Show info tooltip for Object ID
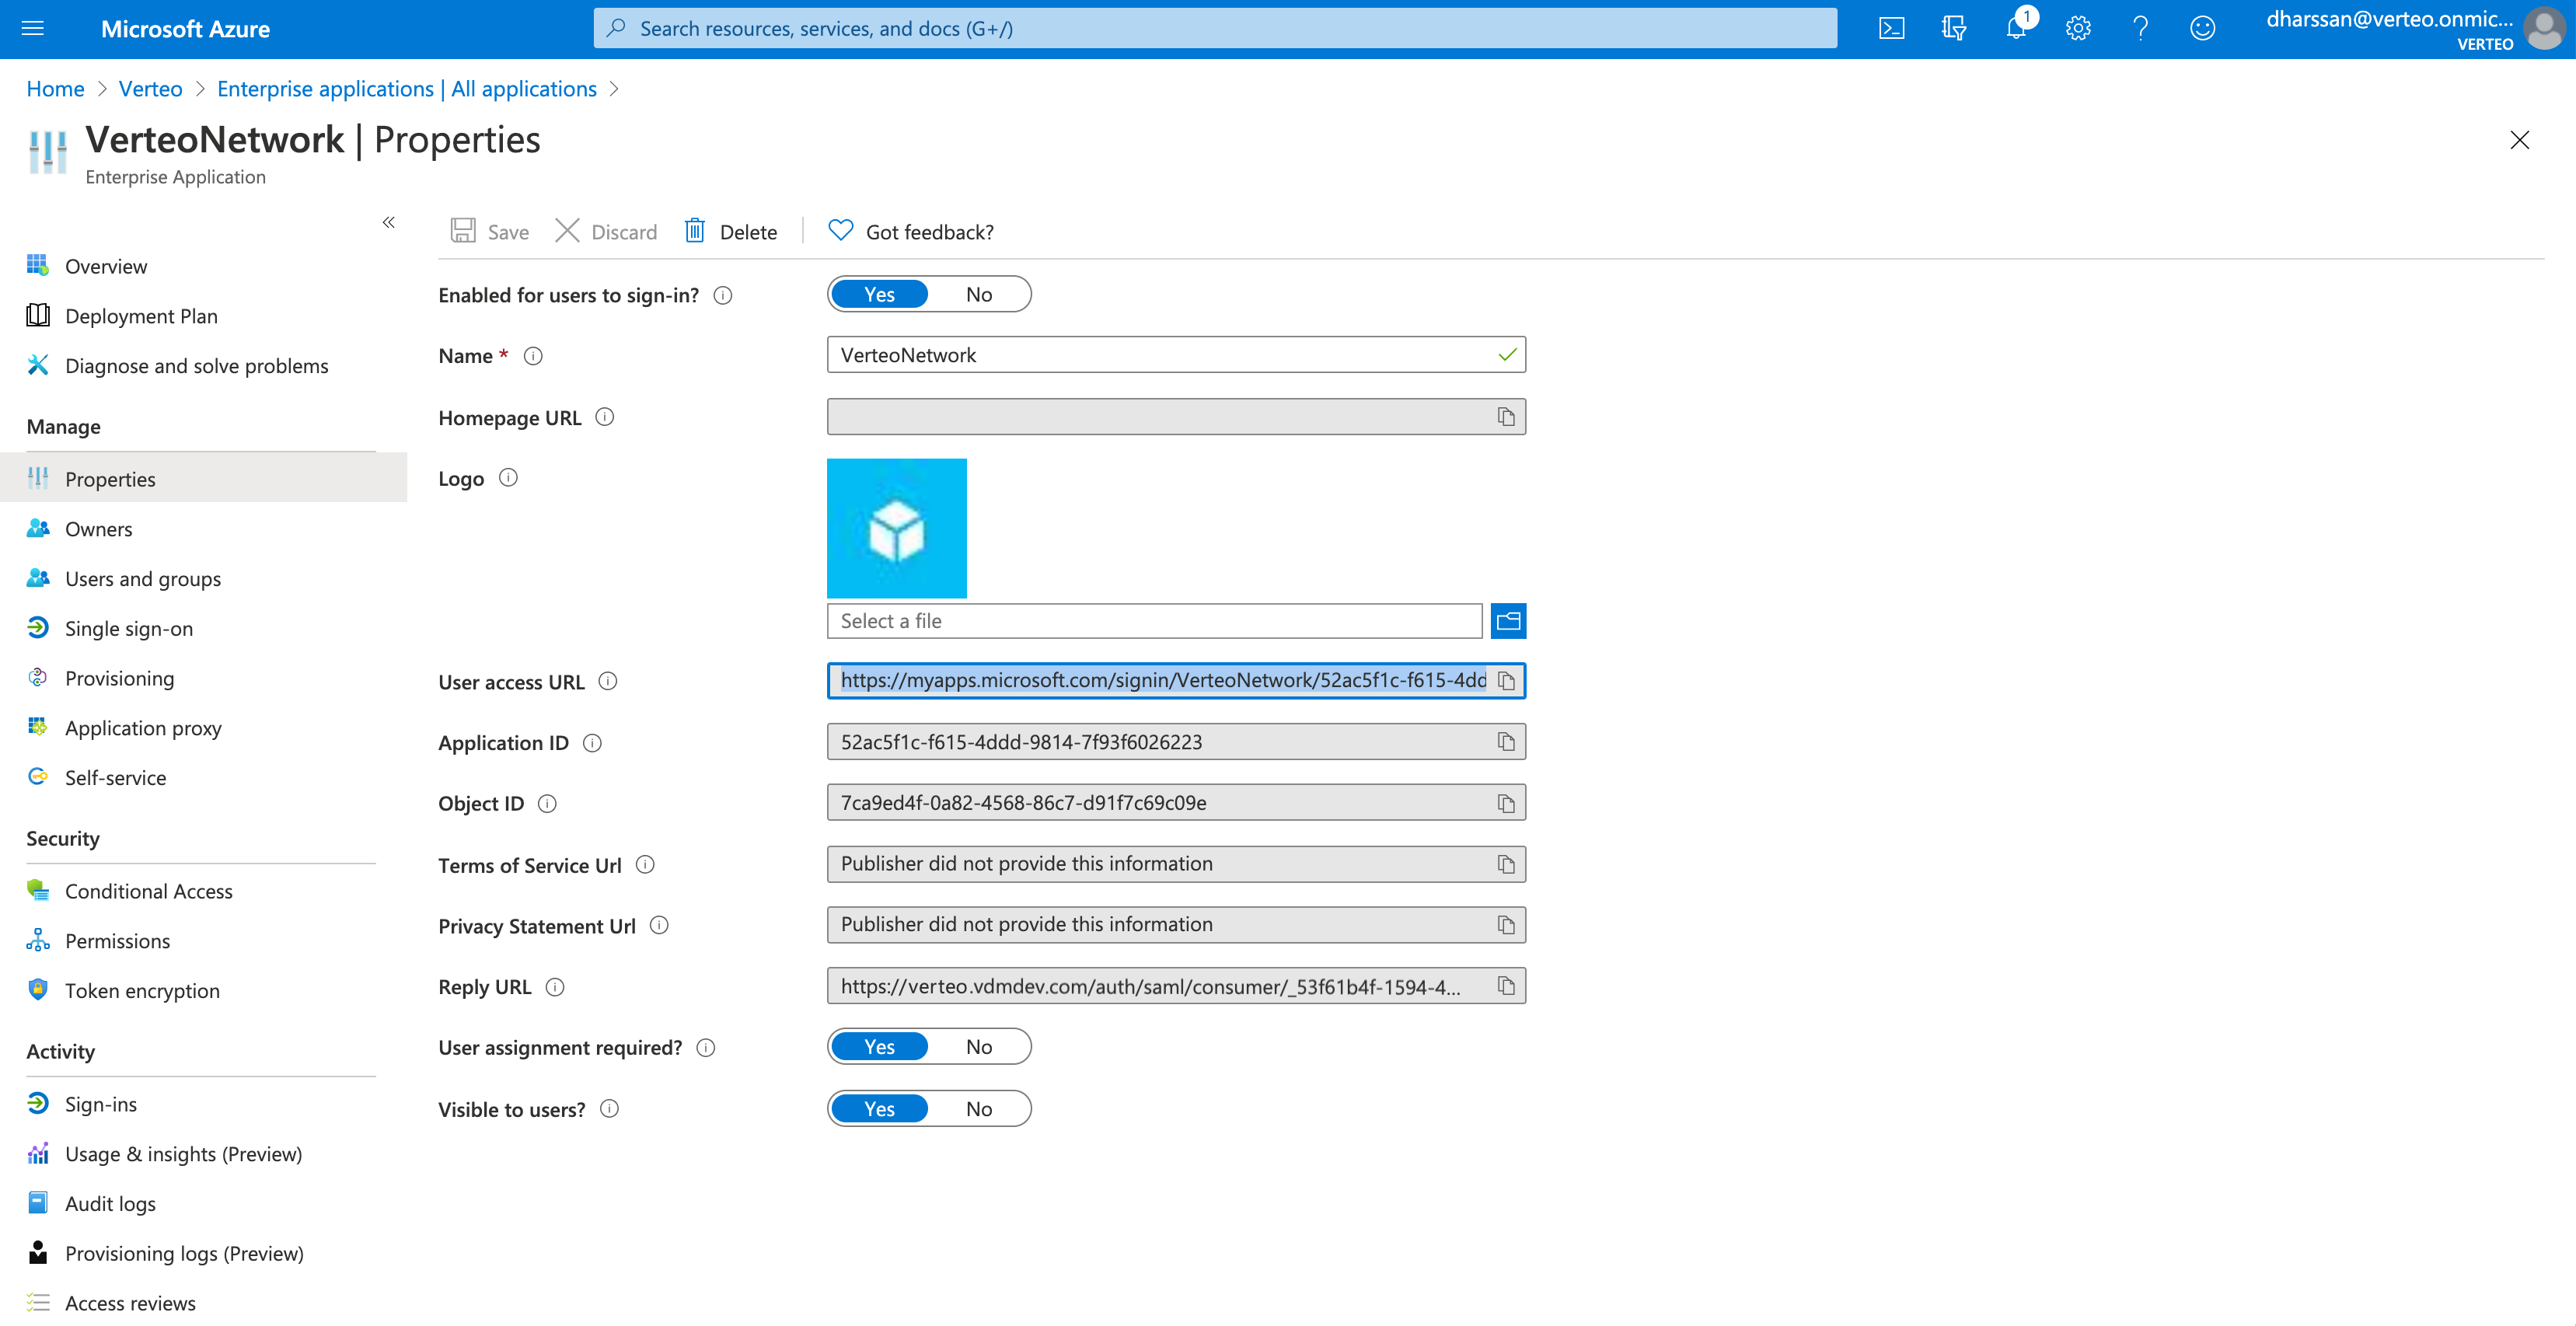 tap(547, 804)
